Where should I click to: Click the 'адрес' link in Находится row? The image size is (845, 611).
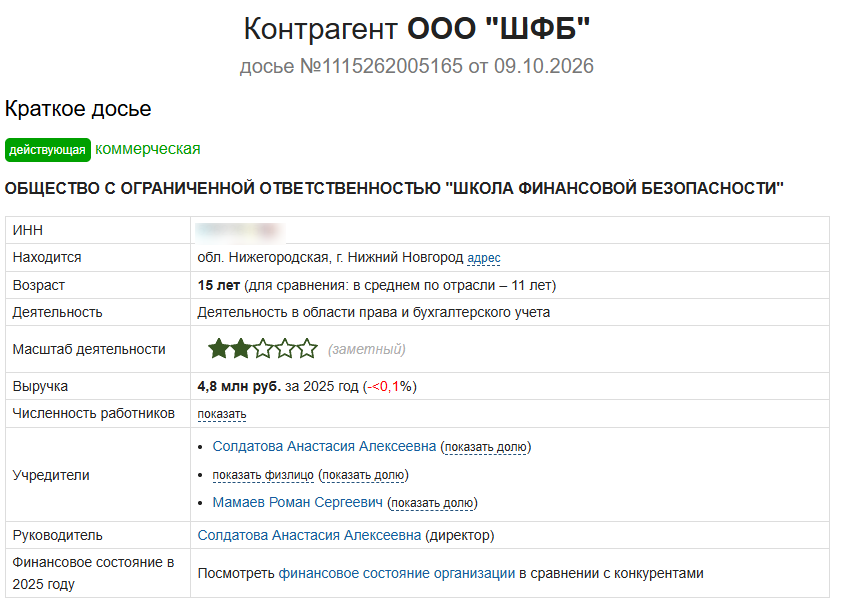point(483,258)
